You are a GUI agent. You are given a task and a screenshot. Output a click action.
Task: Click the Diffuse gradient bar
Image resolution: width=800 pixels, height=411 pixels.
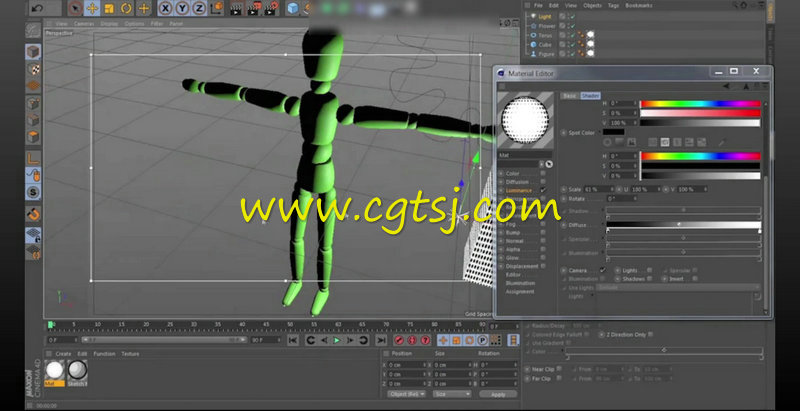tap(684, 225)
